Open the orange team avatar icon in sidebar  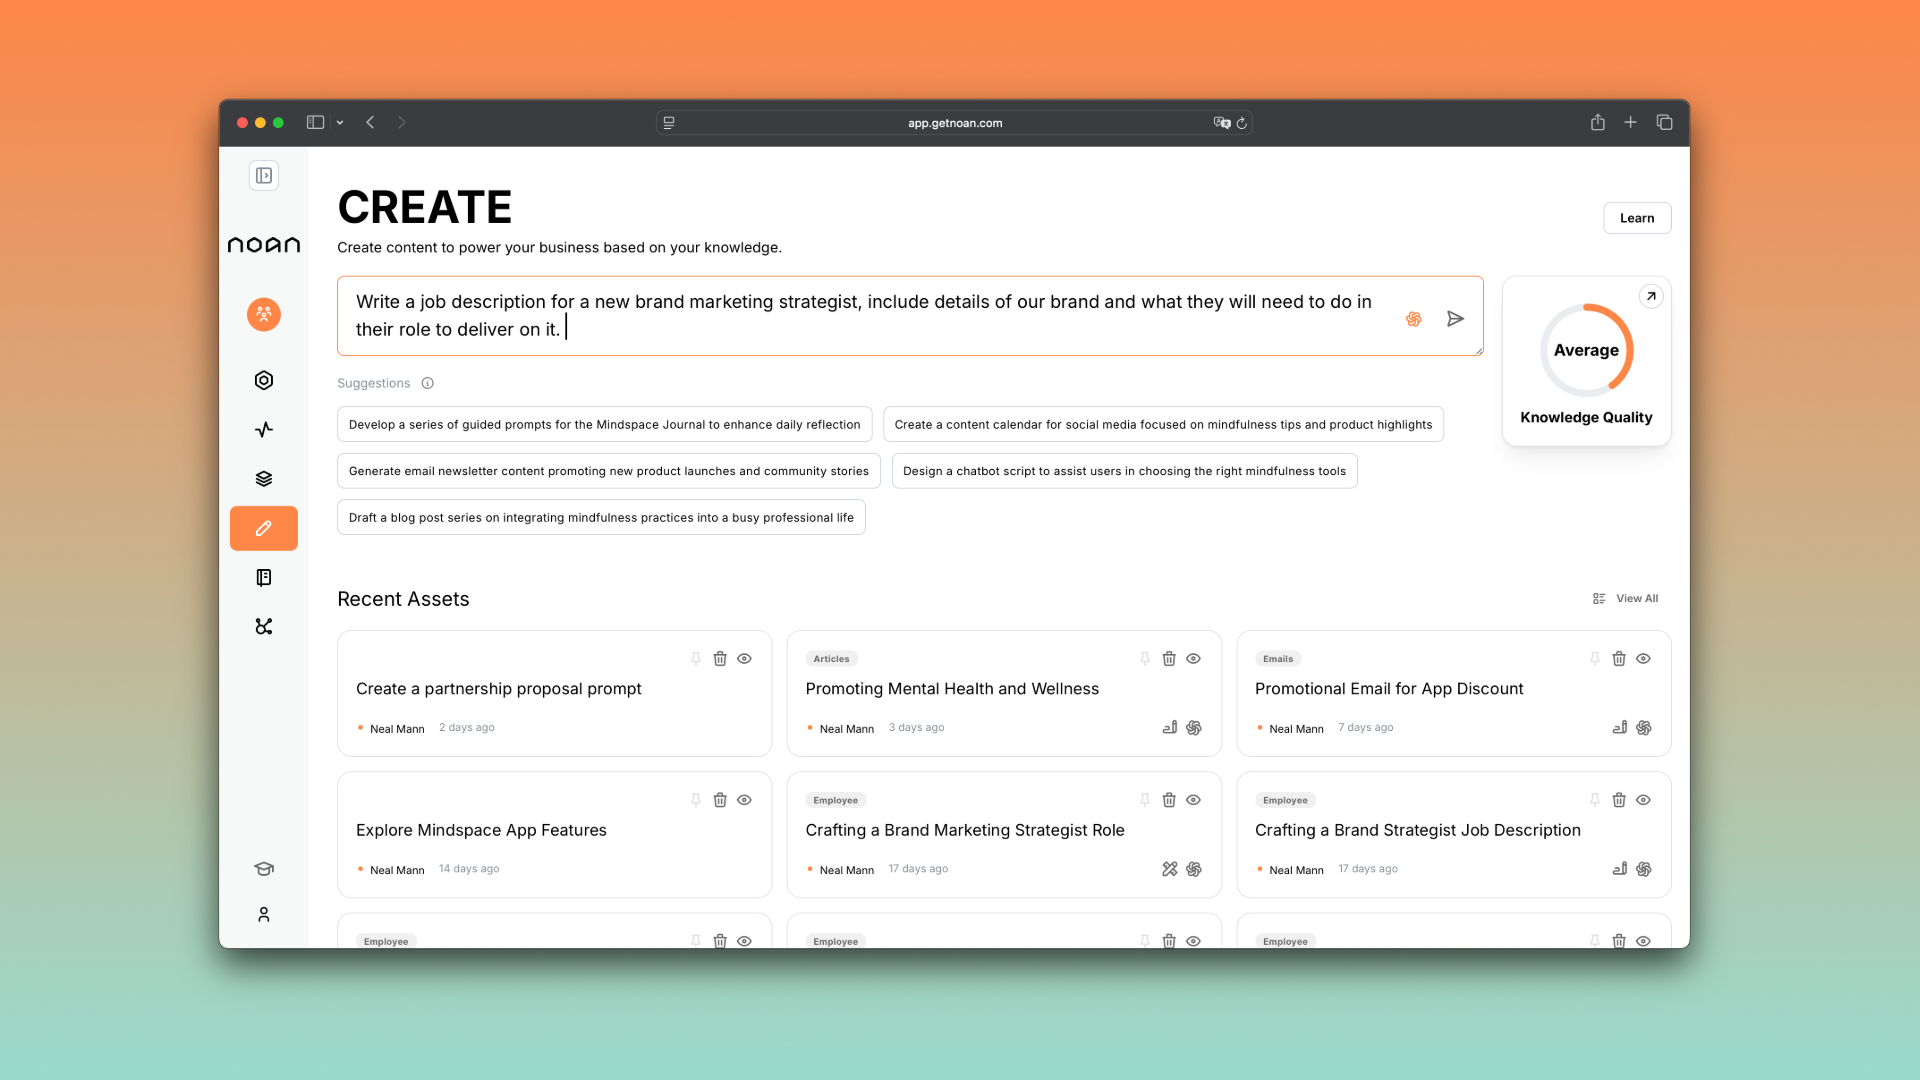click(264, 315)
